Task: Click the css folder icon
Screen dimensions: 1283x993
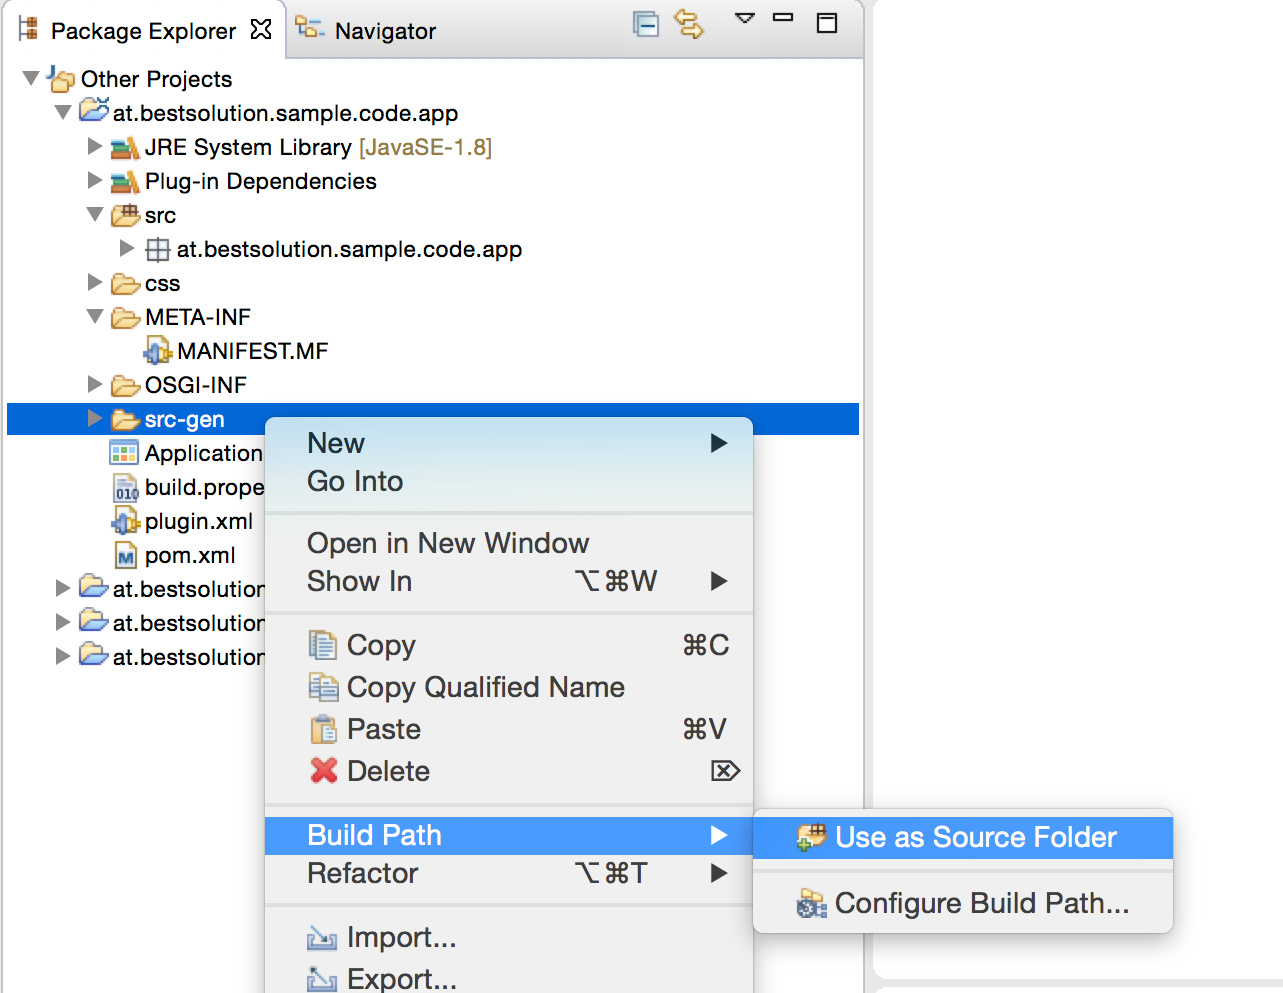Action: (x=125, y=284)
